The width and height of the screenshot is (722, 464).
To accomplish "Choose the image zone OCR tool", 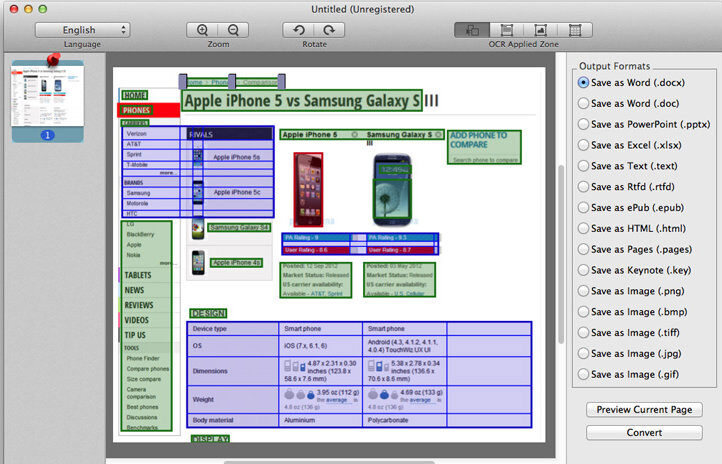I will tap(540, 31).
